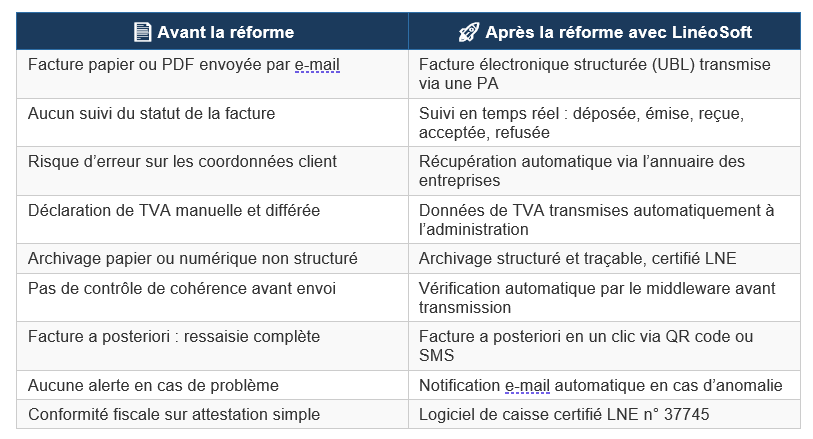Click 'Pas de contrôle de cohérence avant envoi'
This screenshot has width=813, height=439.
(181, 288)
